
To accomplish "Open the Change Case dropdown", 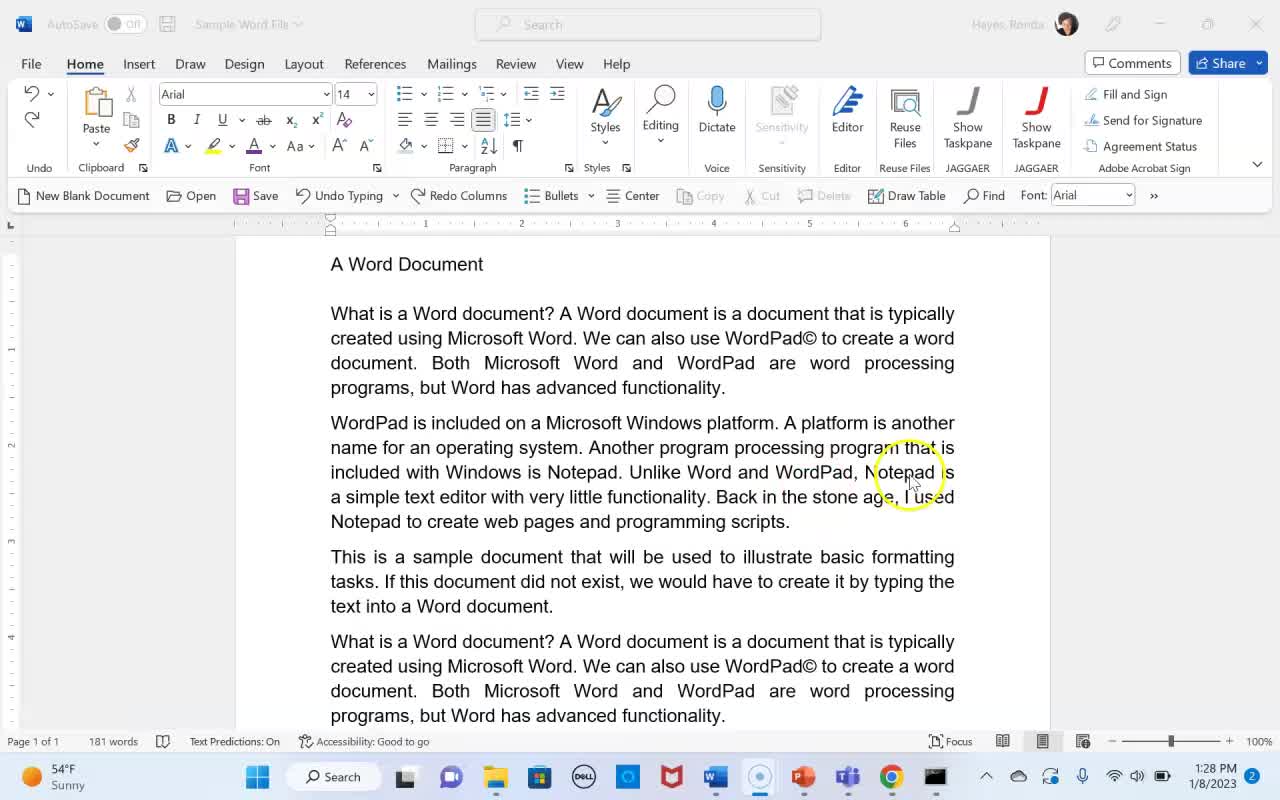I will pos(300,146).
